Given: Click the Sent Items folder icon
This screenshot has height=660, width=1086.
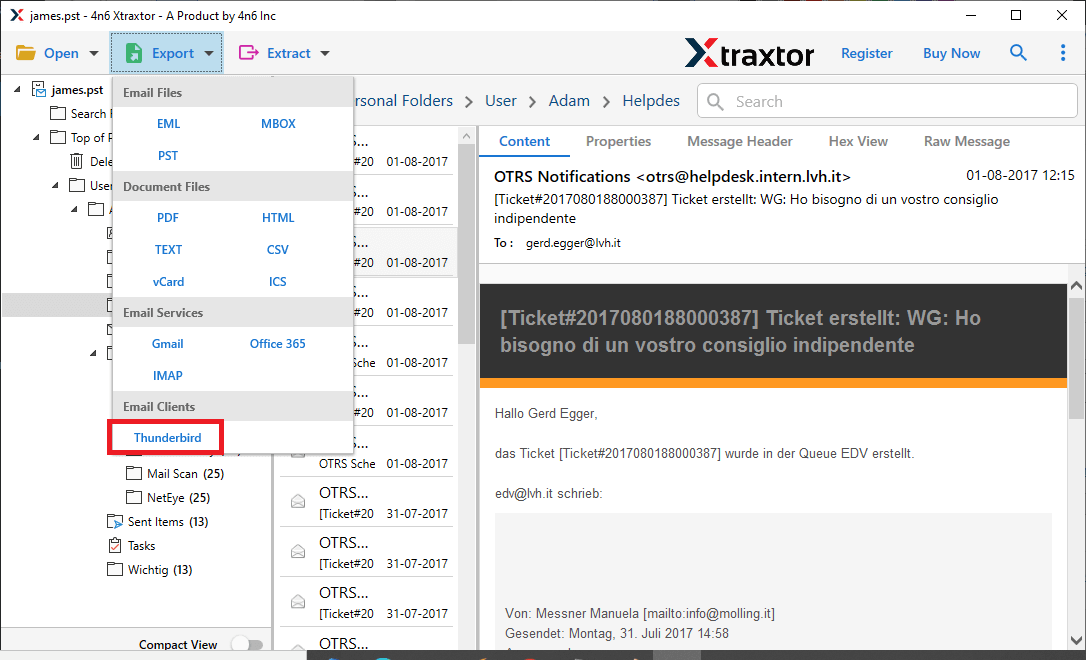Looking at the screenshot, I should (x=115, y=521).
